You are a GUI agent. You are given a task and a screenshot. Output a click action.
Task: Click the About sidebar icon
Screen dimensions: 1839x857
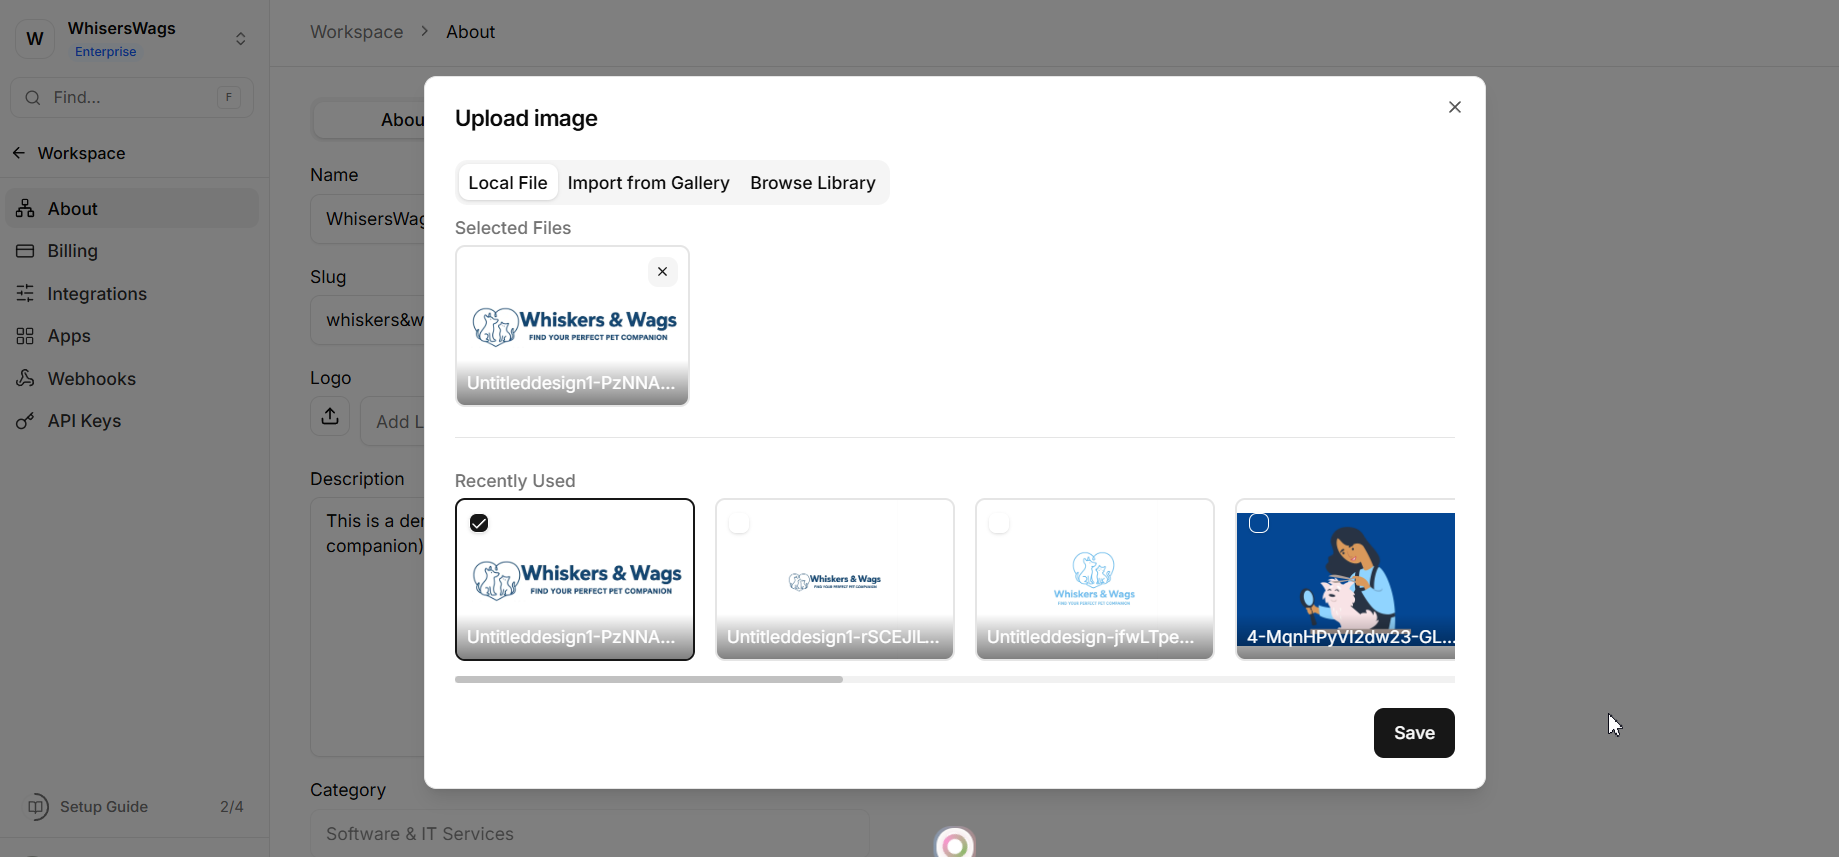(x=26, y=209)
